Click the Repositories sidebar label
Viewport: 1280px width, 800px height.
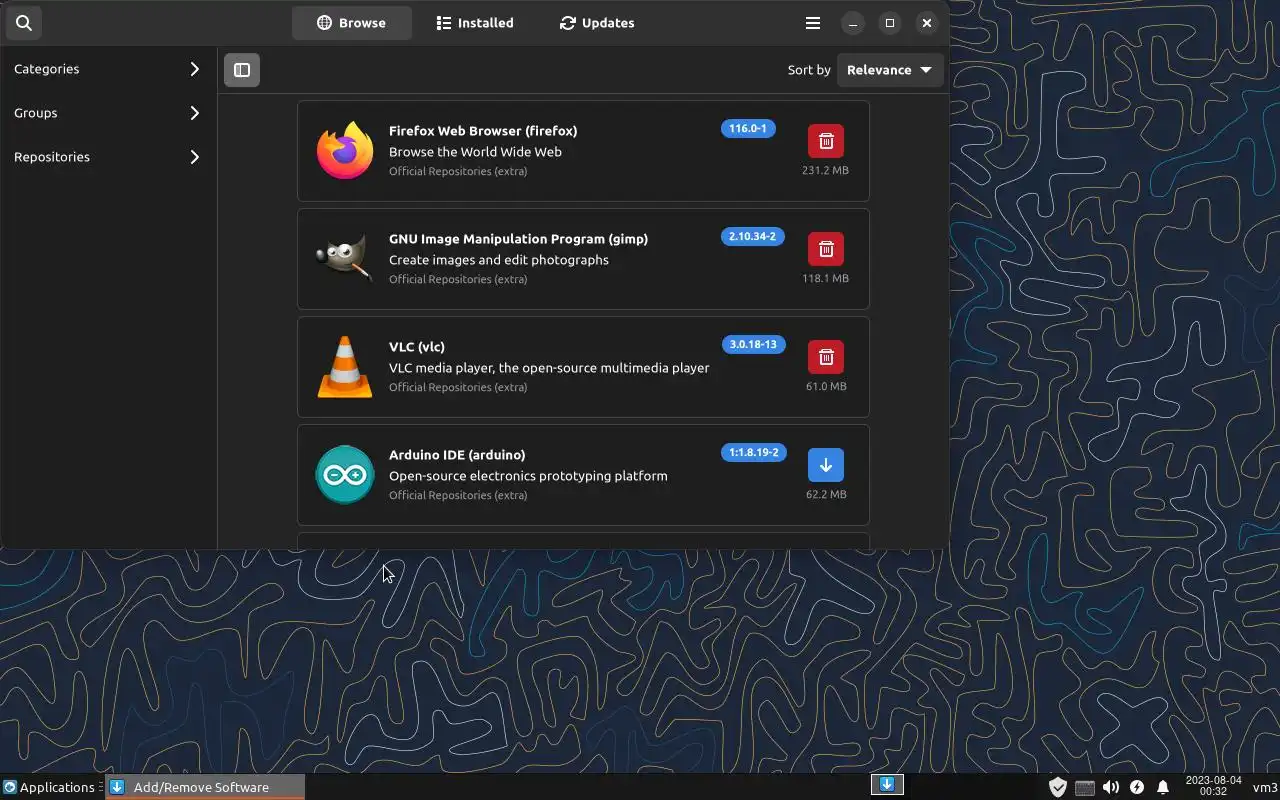(x=52, y=157)
